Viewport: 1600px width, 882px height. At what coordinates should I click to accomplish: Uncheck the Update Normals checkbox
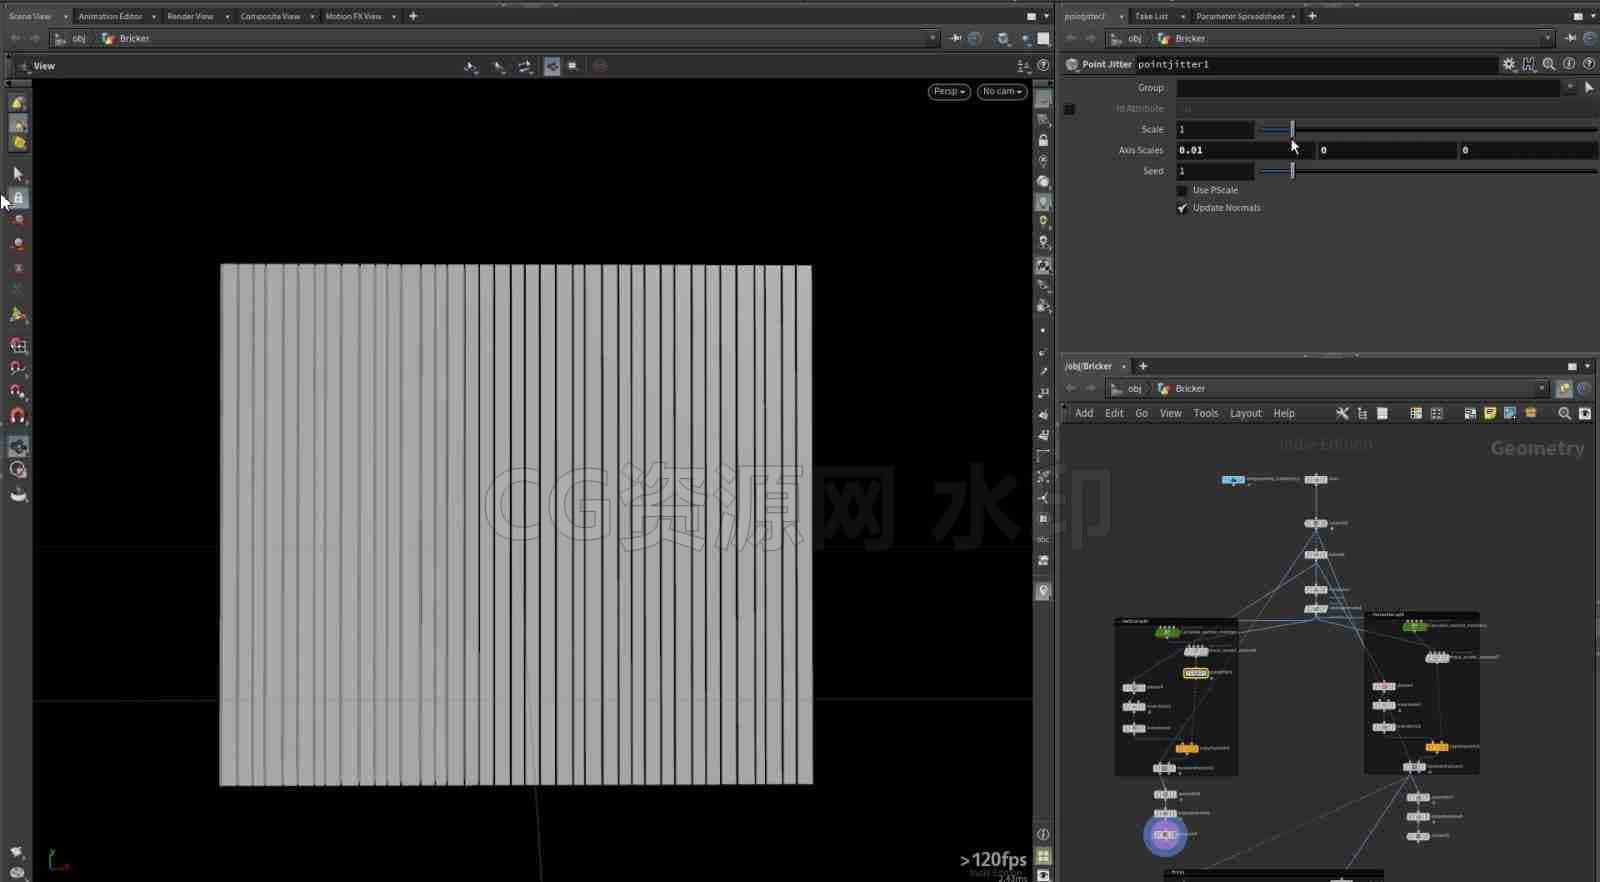coord(1182,208)
